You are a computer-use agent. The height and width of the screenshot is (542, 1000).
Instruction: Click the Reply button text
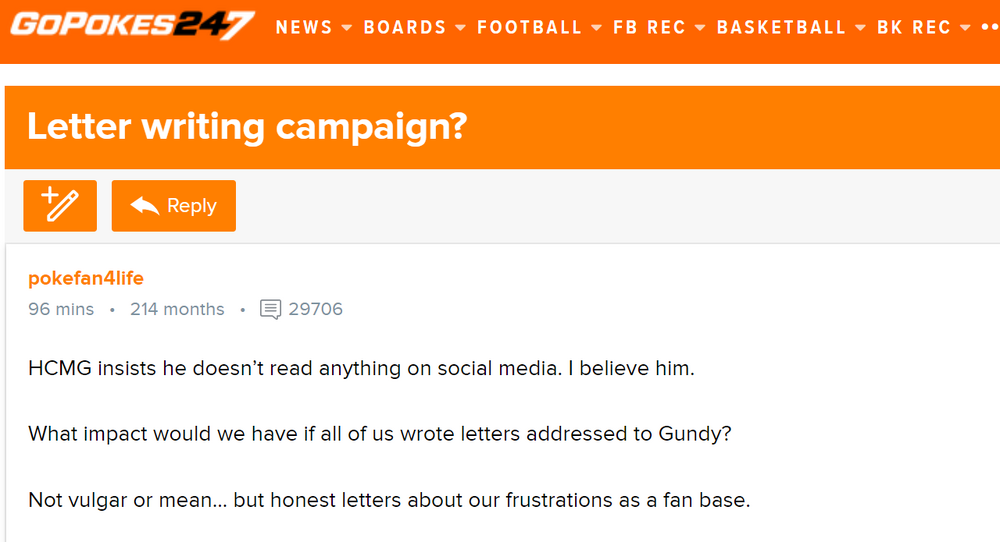192,205
